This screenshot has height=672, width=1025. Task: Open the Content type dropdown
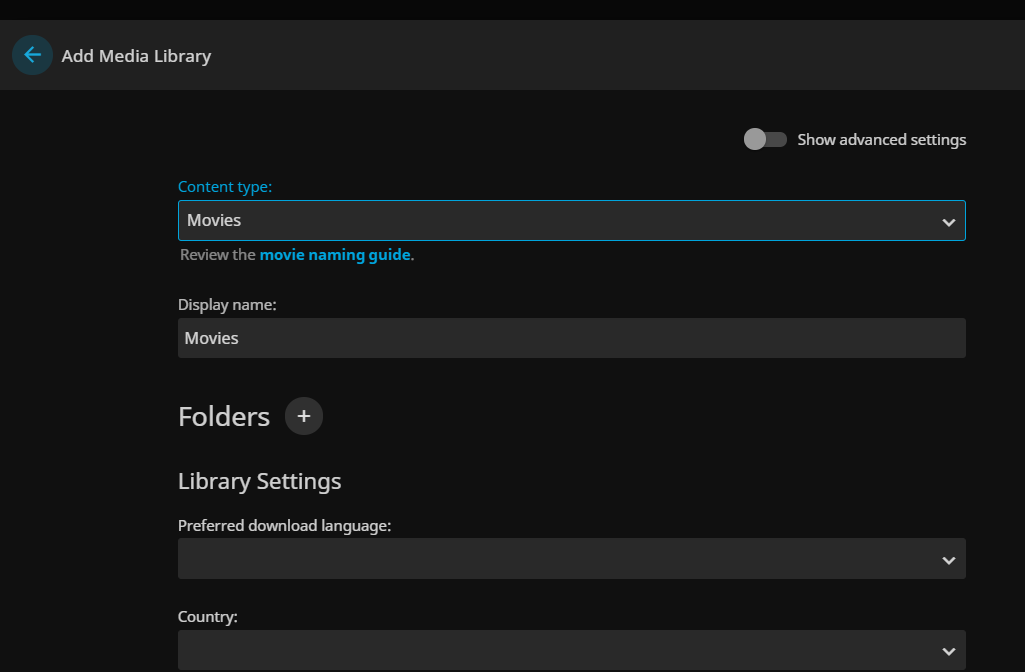[x=571, y=220]
